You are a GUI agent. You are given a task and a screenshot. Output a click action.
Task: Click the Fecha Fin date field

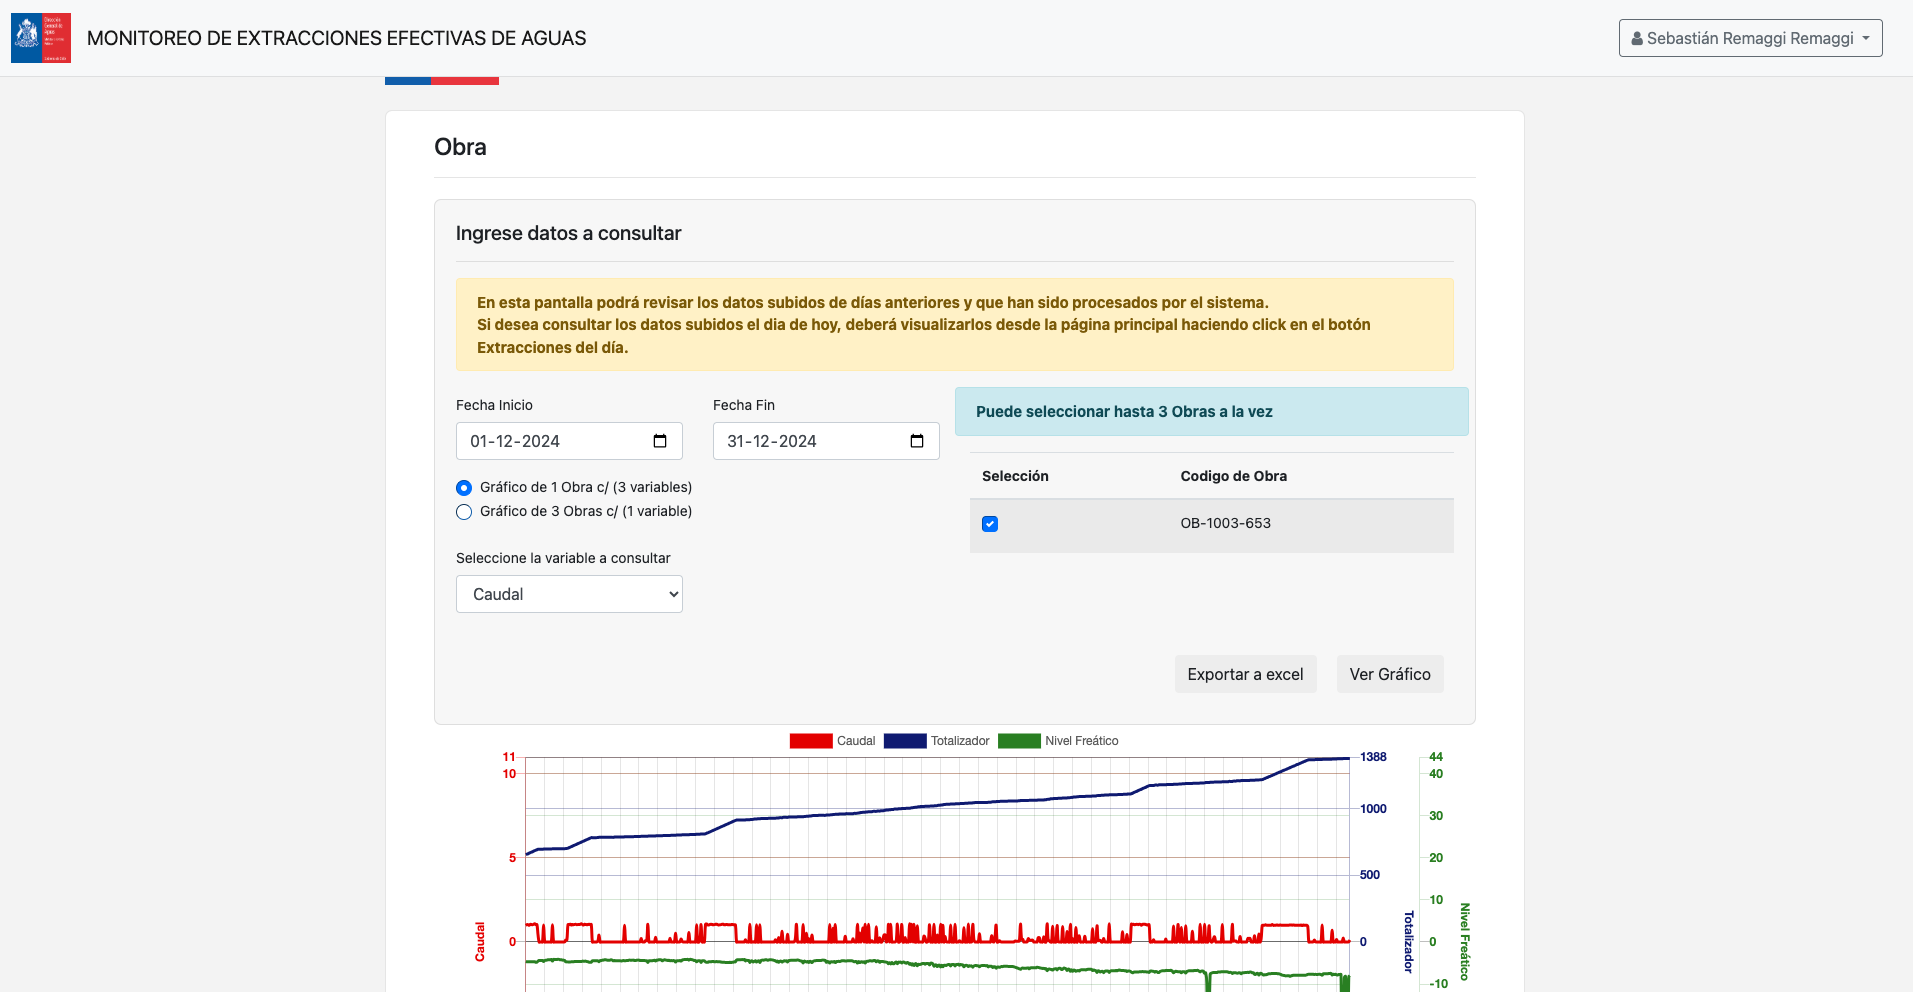pyautogui.click(x=826, y=441)
